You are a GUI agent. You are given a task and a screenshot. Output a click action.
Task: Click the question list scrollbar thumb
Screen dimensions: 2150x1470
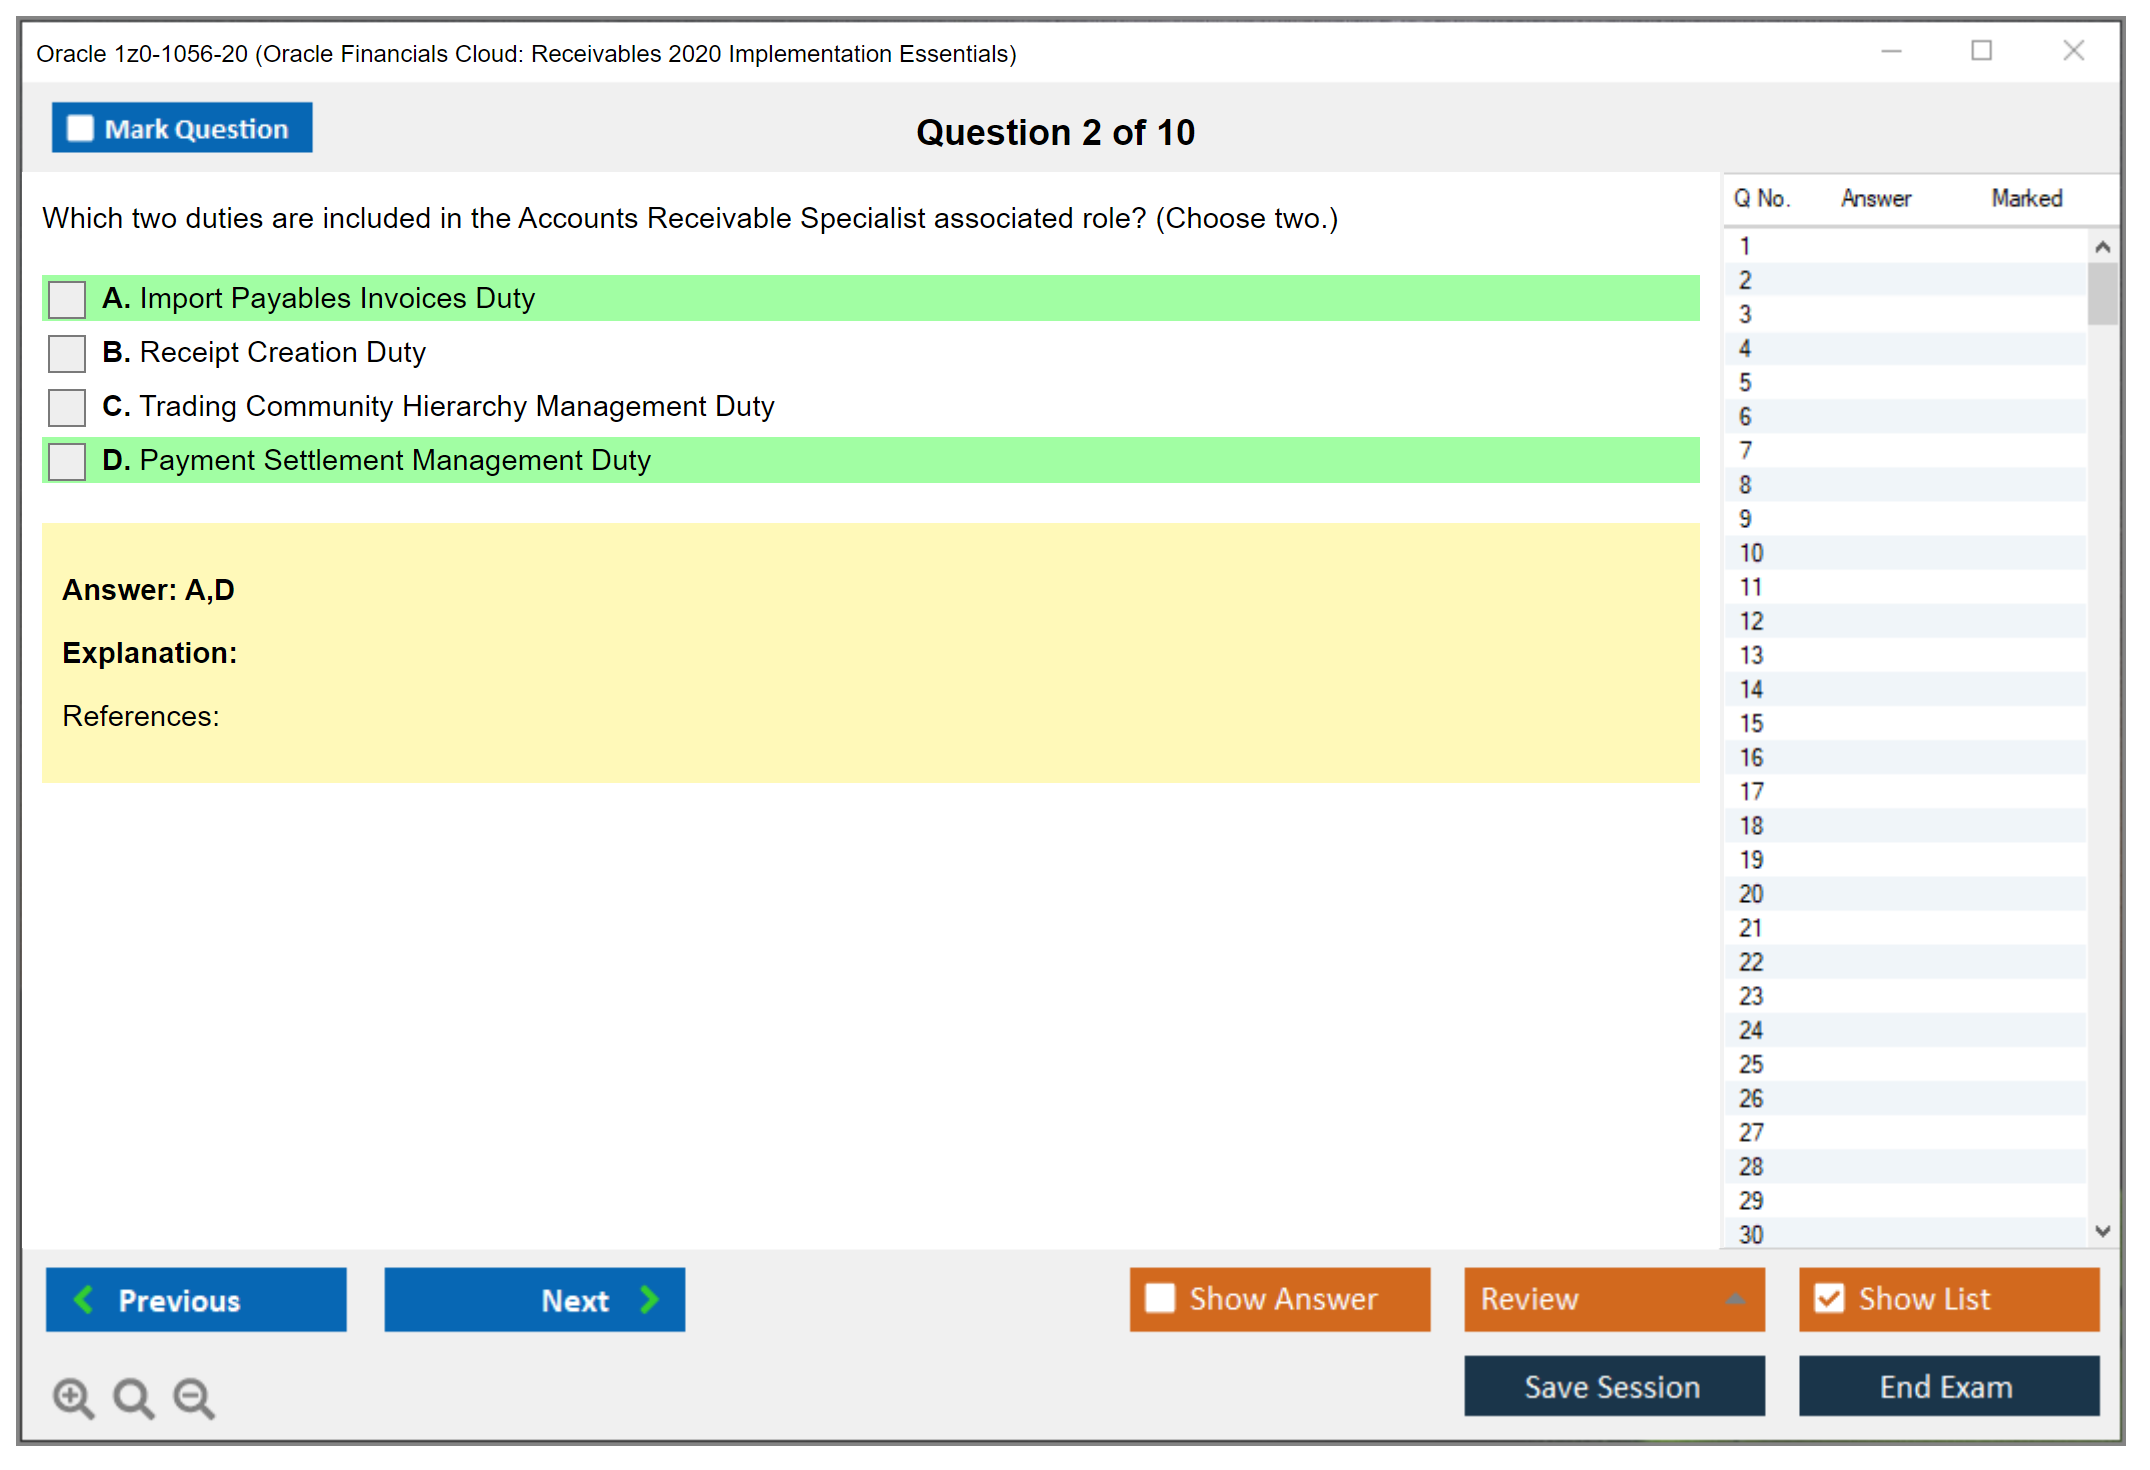tap(2101, 293)
